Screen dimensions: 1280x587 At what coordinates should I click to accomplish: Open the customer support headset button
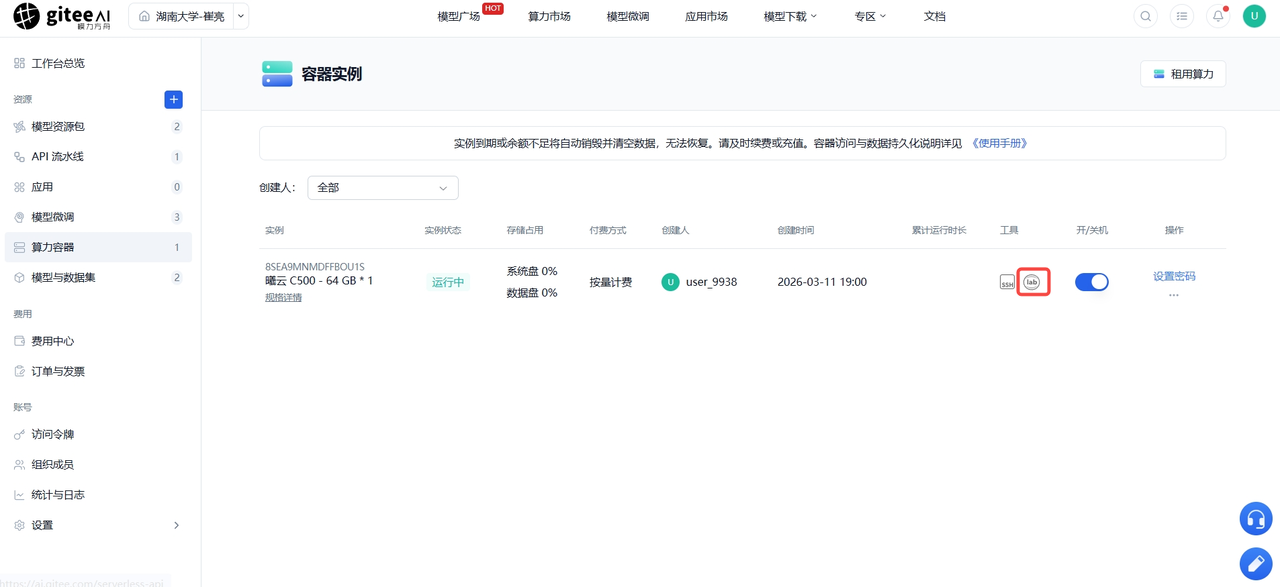pyautogui.click(x=1256, y=519)
